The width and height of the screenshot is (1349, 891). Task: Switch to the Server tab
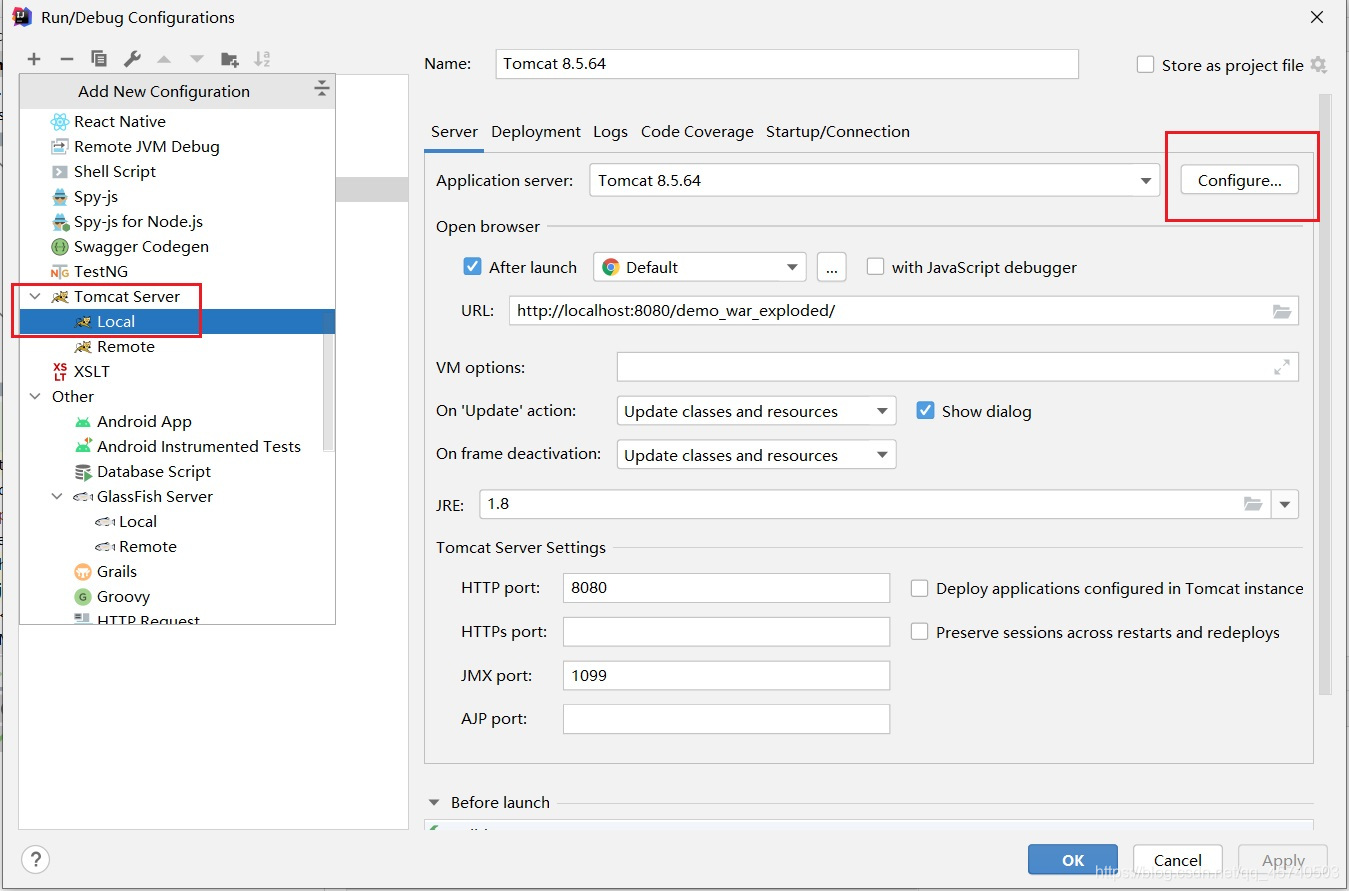(454, 132)
